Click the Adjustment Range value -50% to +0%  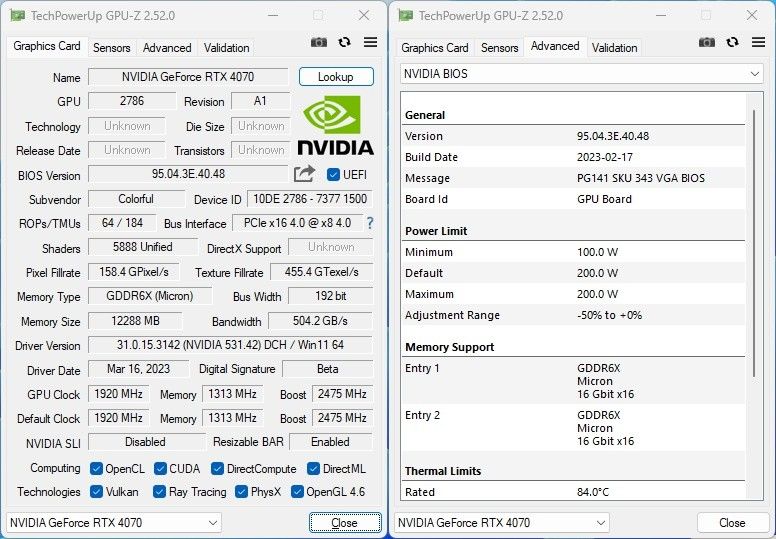point(609,315)
